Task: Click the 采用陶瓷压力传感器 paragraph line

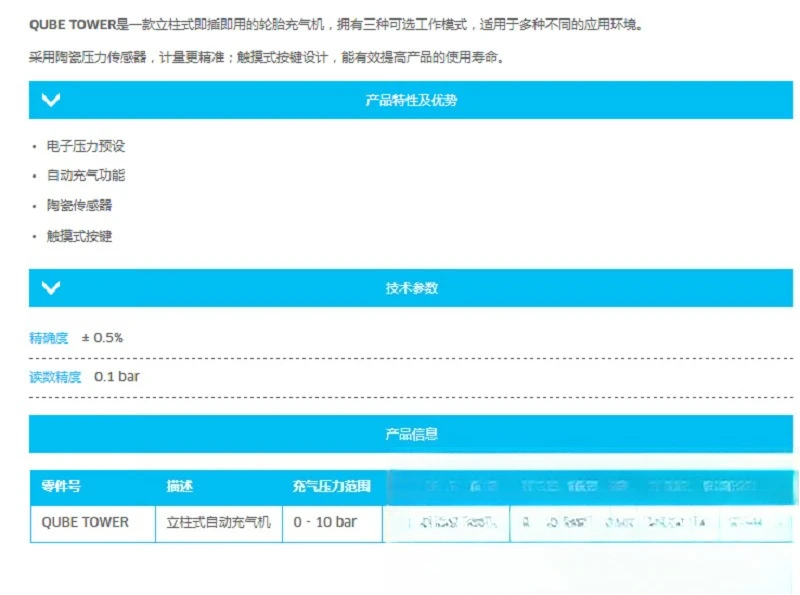Action: pyautogui.click(x=266, y=57)
